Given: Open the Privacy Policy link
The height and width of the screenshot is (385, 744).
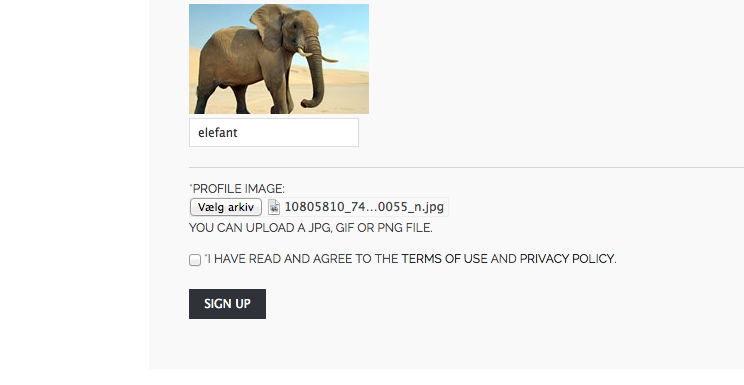Looking at the screenshot, I should (x=567, y=259).
